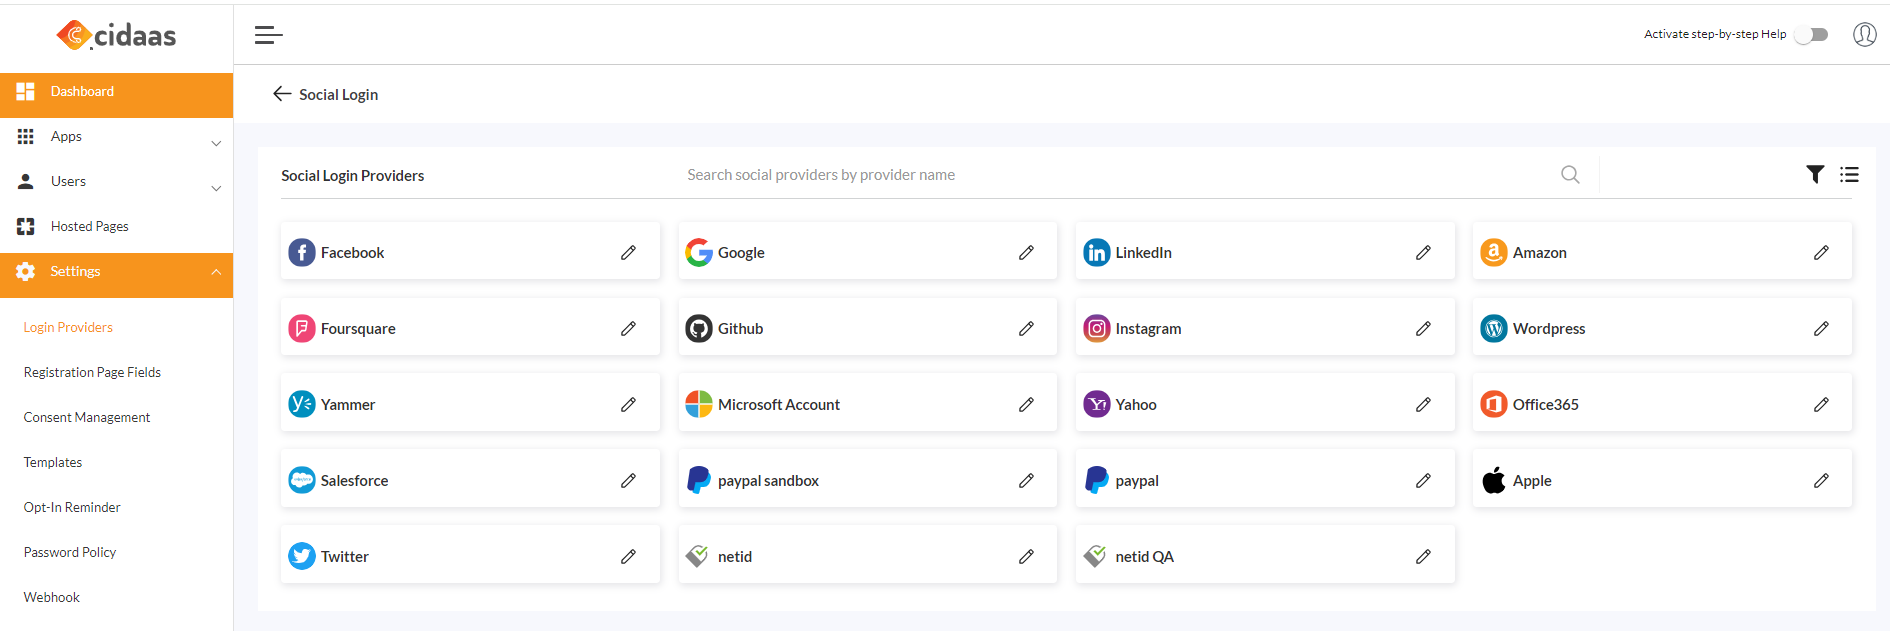The width and height of the screenshot is (1890, 631).
Task: Click the Google logo
Action: point(699,252)
